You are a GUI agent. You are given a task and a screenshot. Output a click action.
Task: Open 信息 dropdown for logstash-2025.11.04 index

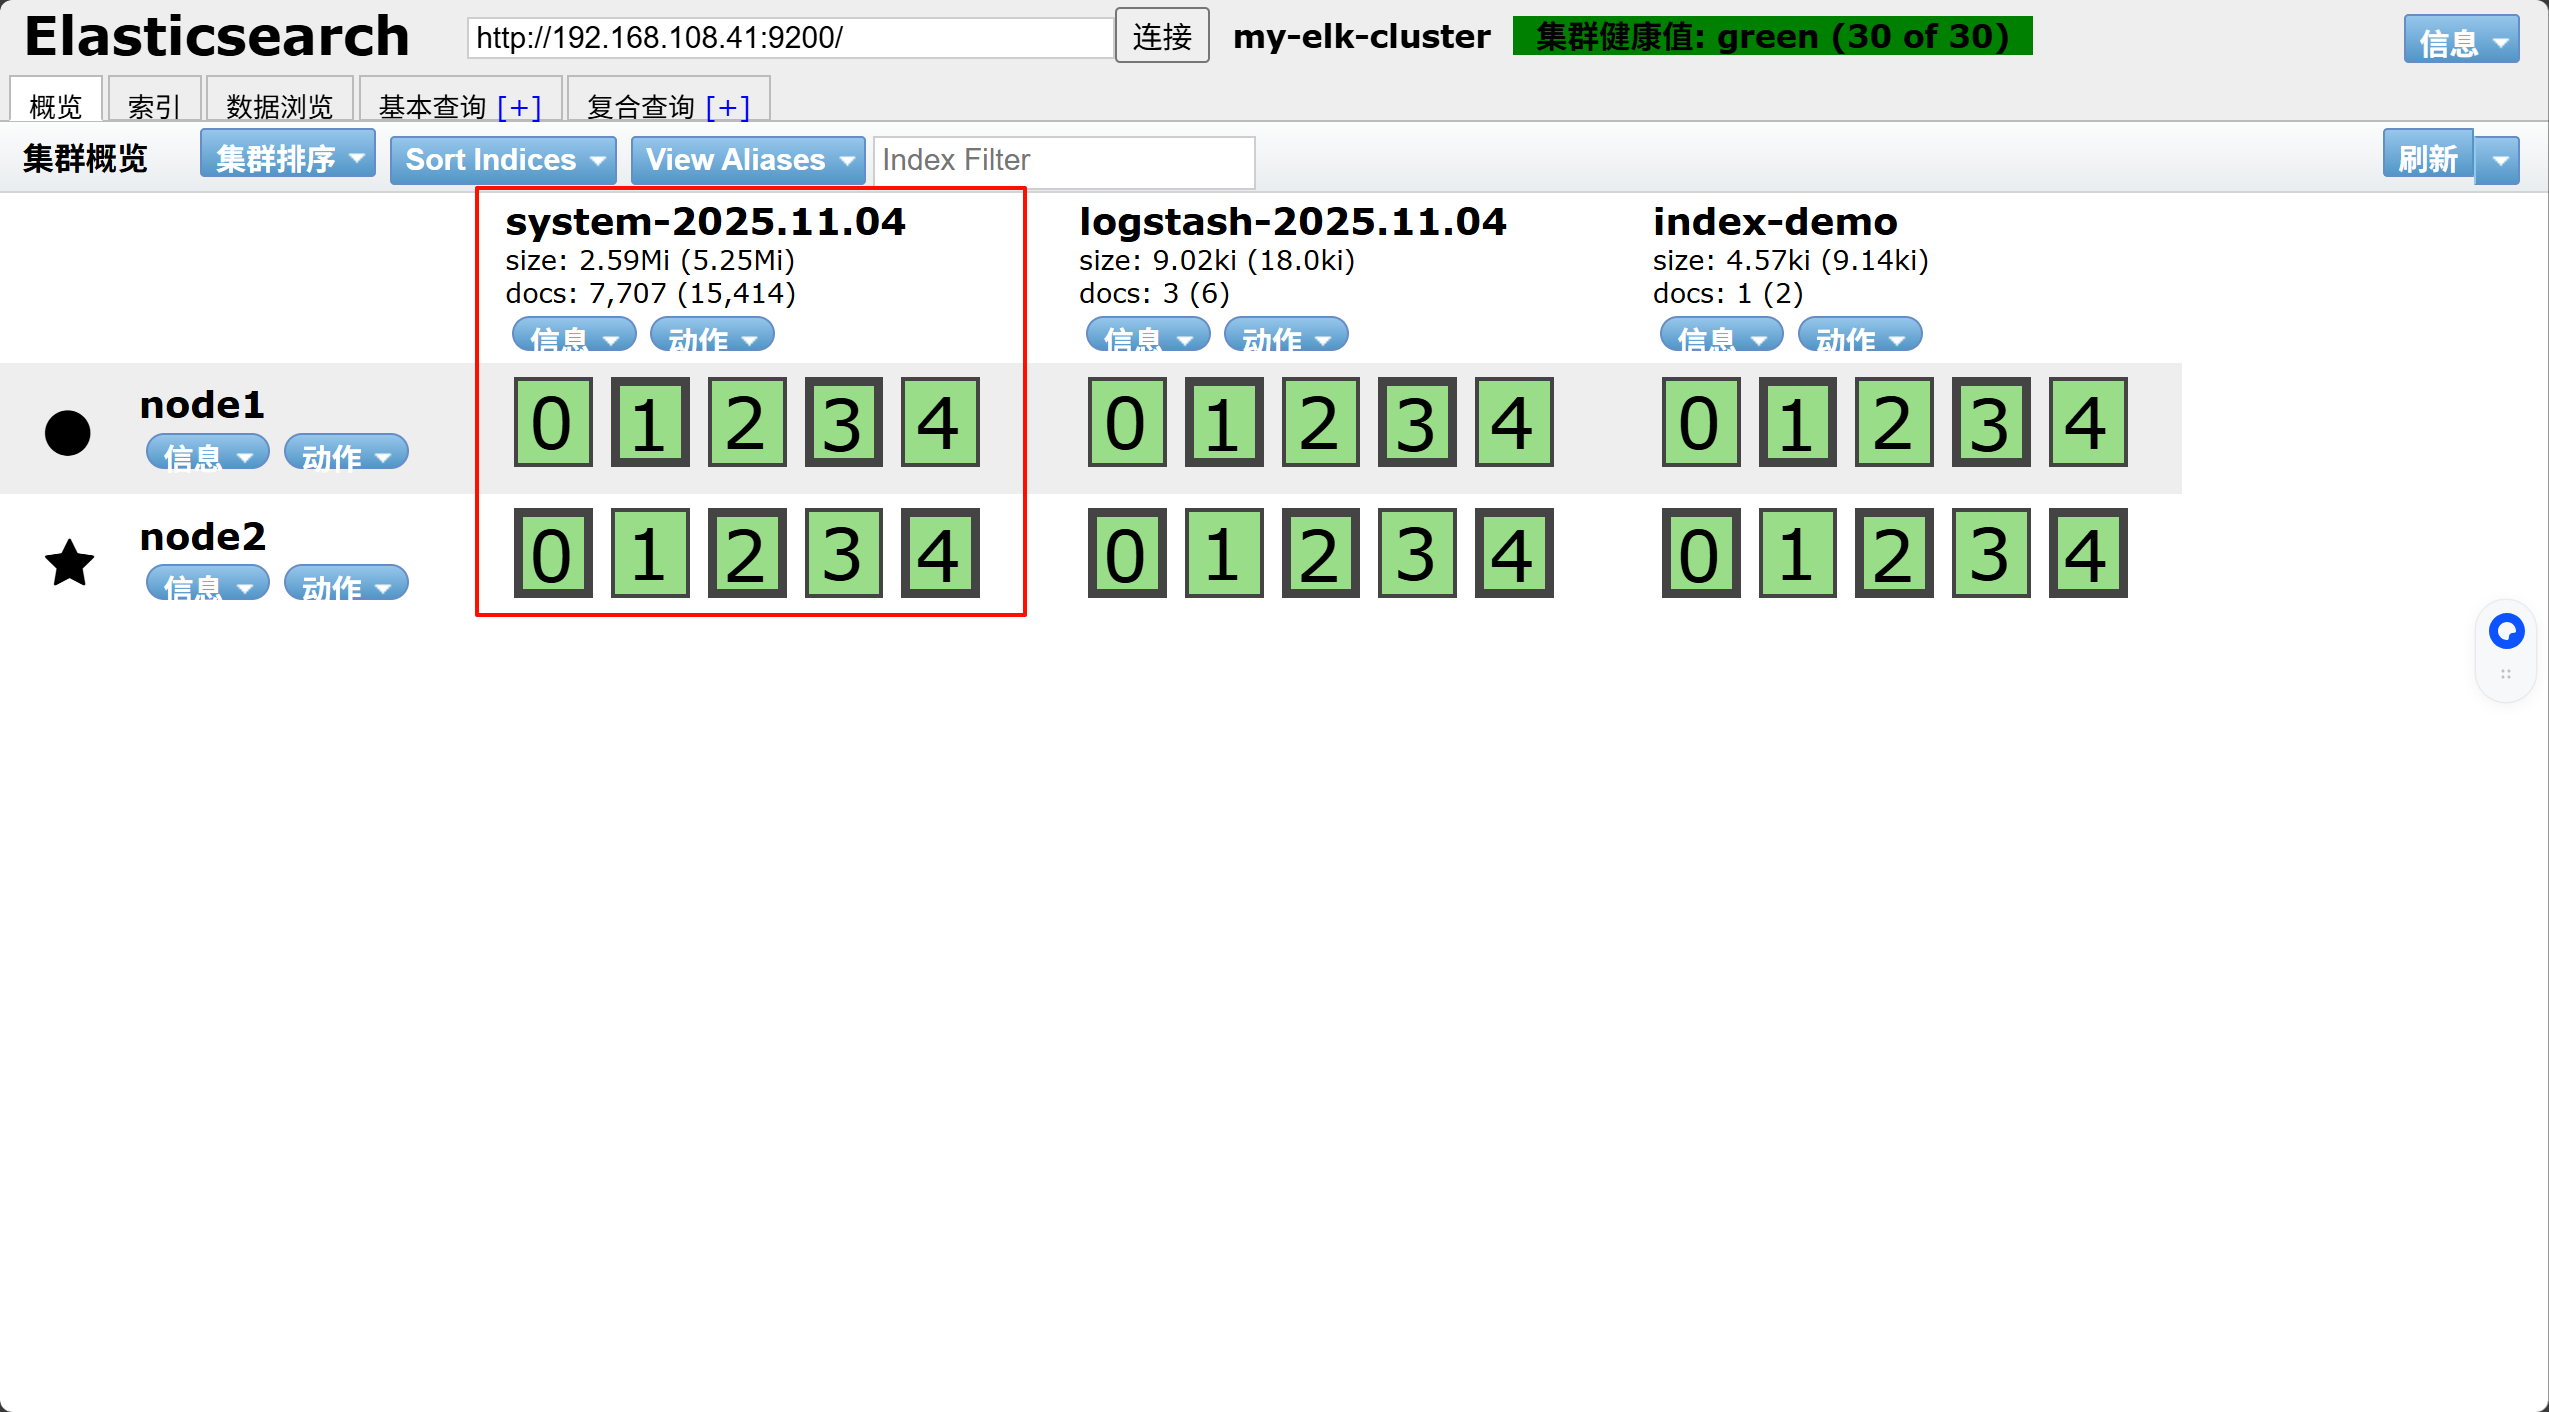click(1148, 336)
